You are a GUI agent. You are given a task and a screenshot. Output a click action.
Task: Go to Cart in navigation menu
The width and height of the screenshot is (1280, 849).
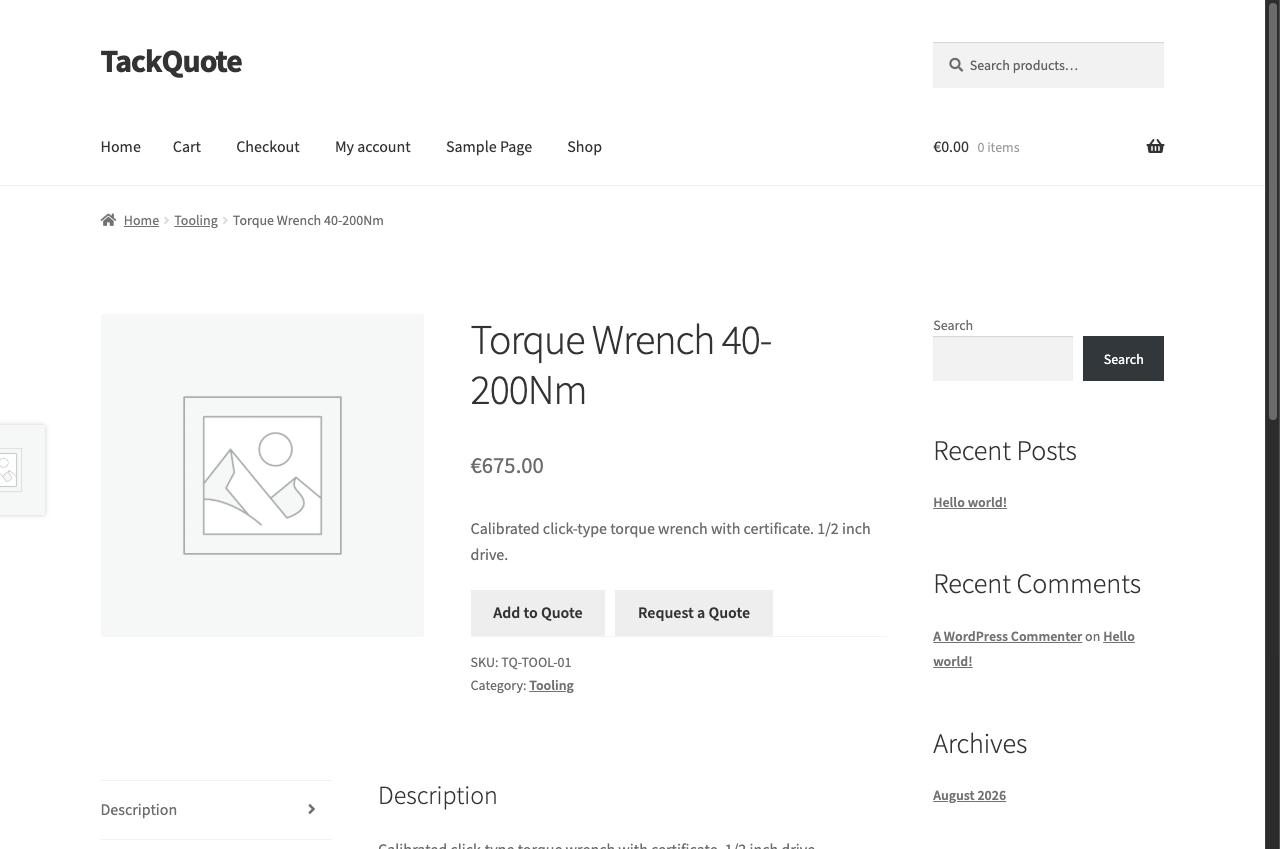coord(187,147)
